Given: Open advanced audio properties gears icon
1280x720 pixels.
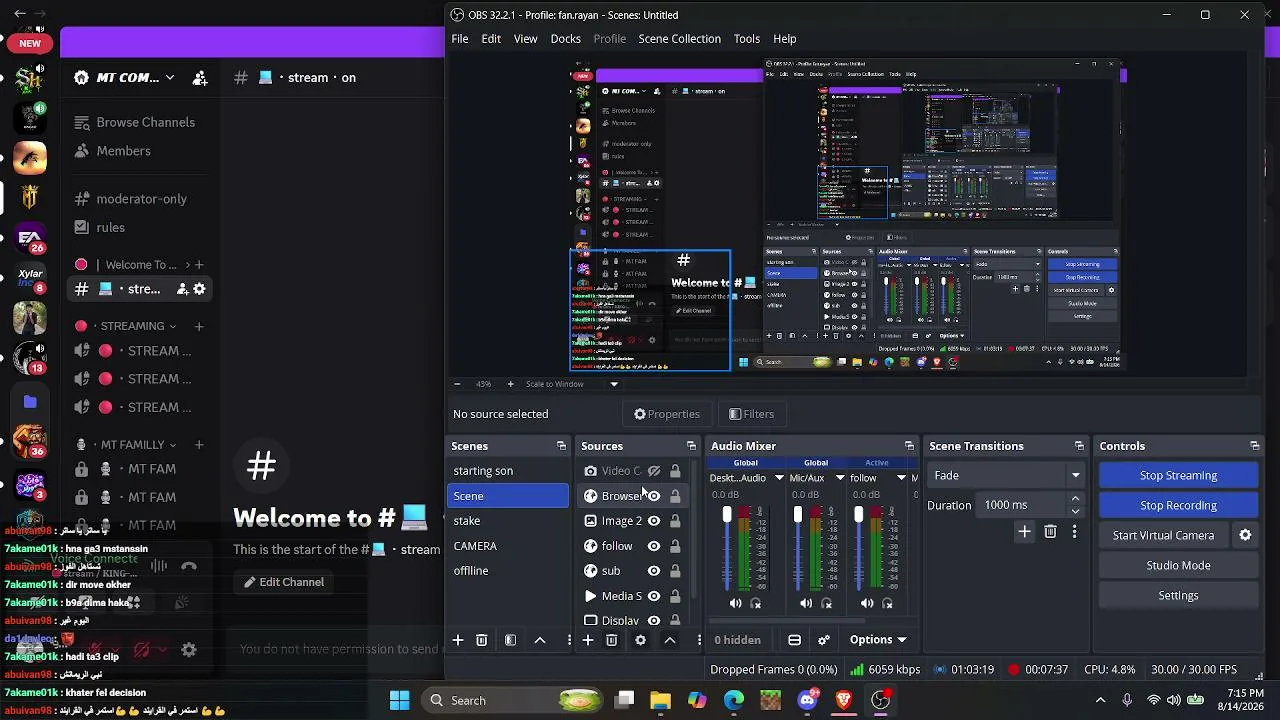Looking at the screenshot, I should 824,640.
